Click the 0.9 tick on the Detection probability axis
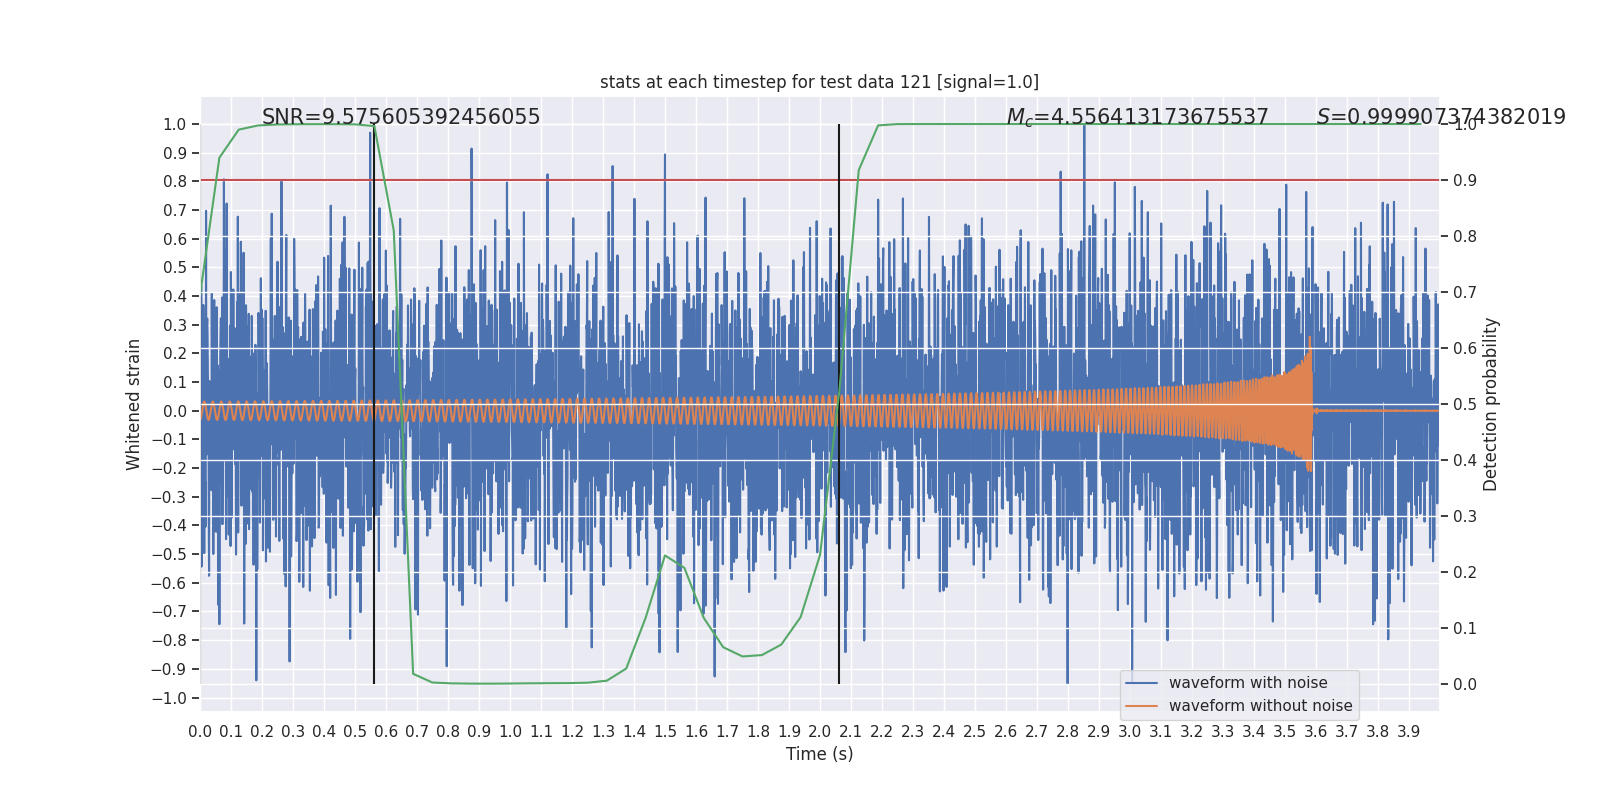The image size is (1600, 800). point(1465,181)
